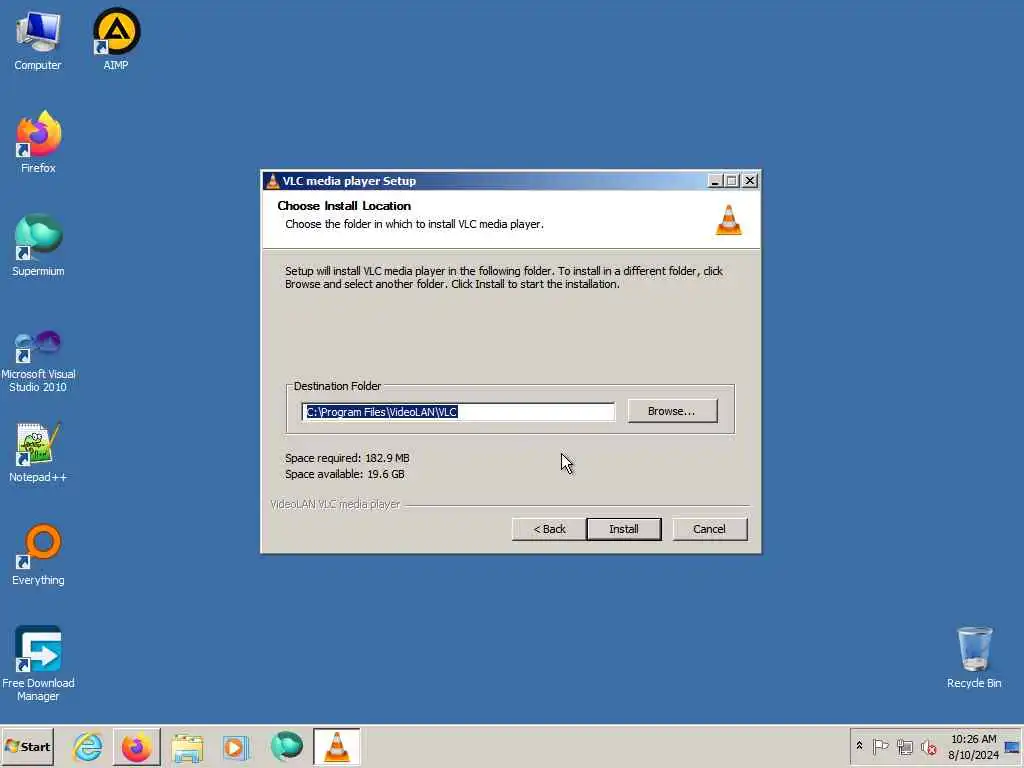
Task: Click Action Center flag tray icon
Action: click(880, 746)
